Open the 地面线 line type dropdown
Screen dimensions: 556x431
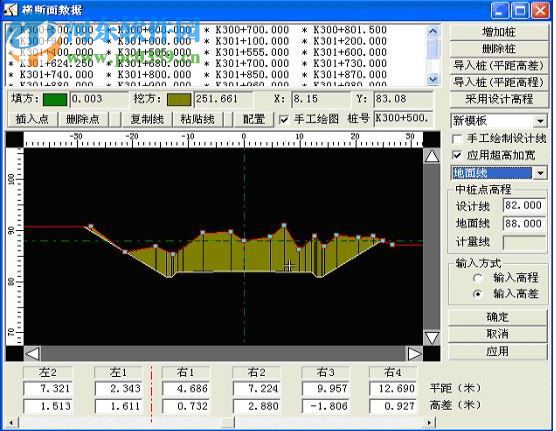[x=540, y=173]
